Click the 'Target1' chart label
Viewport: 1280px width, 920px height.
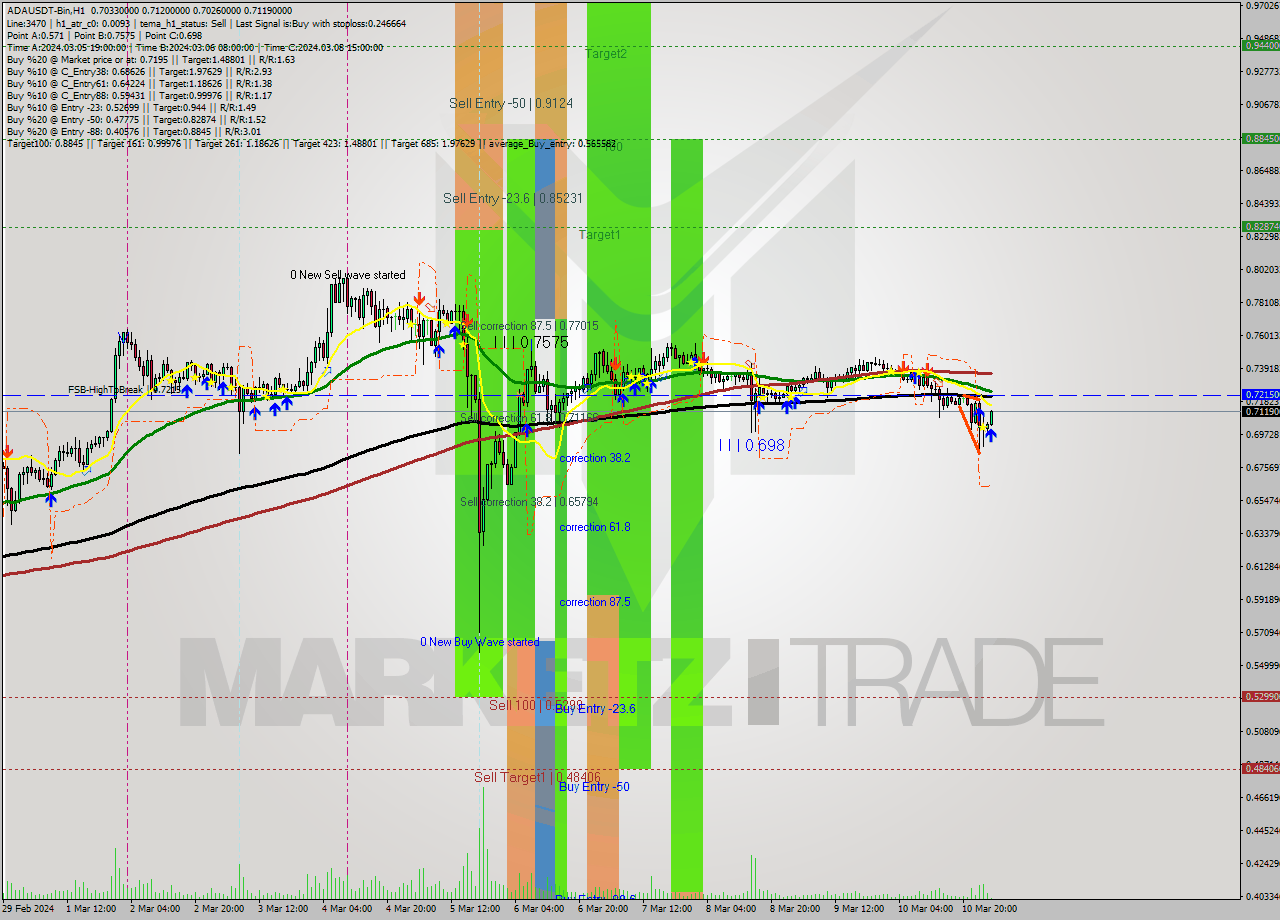pyautogui.click(x=600, y=234)
